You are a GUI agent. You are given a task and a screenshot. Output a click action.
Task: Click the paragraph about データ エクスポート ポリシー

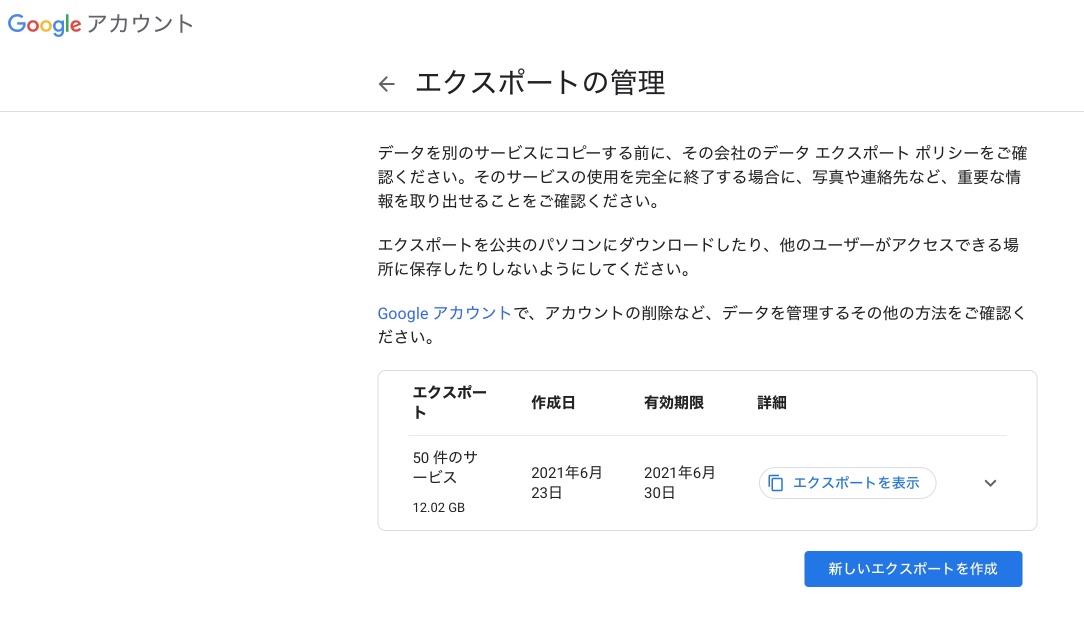(x=702, y=177)
